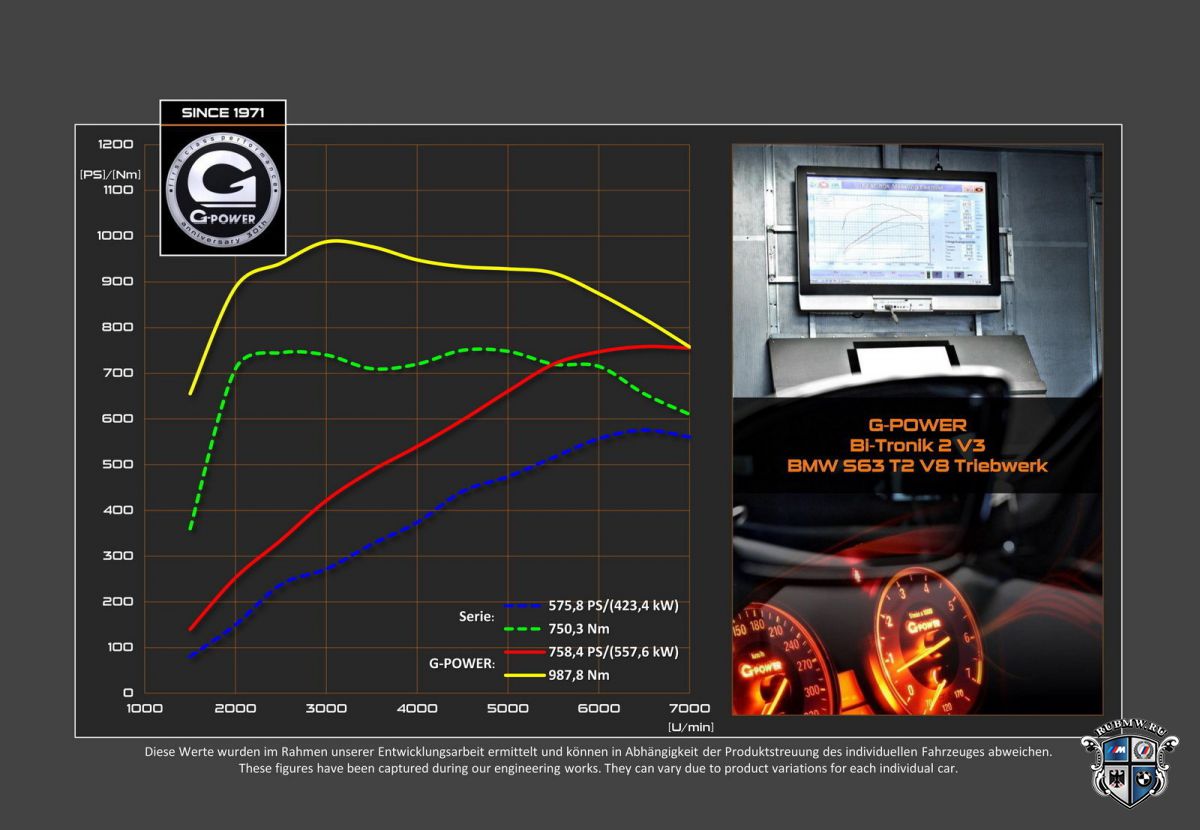The width and height of the screenshot is (1200, 830).
Task: Click the German disclaimer sentence
Action: [598, 752]
